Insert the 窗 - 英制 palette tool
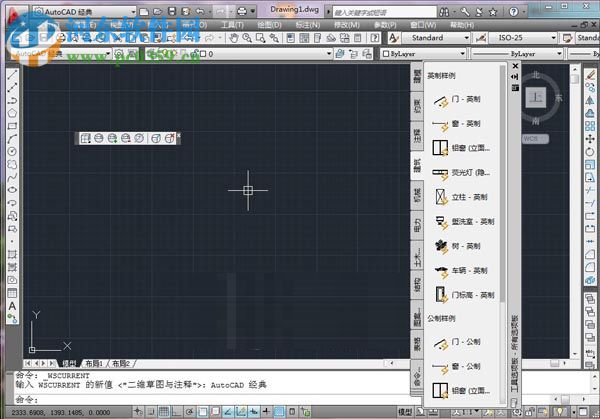The width and height of the screenshot is (600, 419). click(x=458, y=124)
